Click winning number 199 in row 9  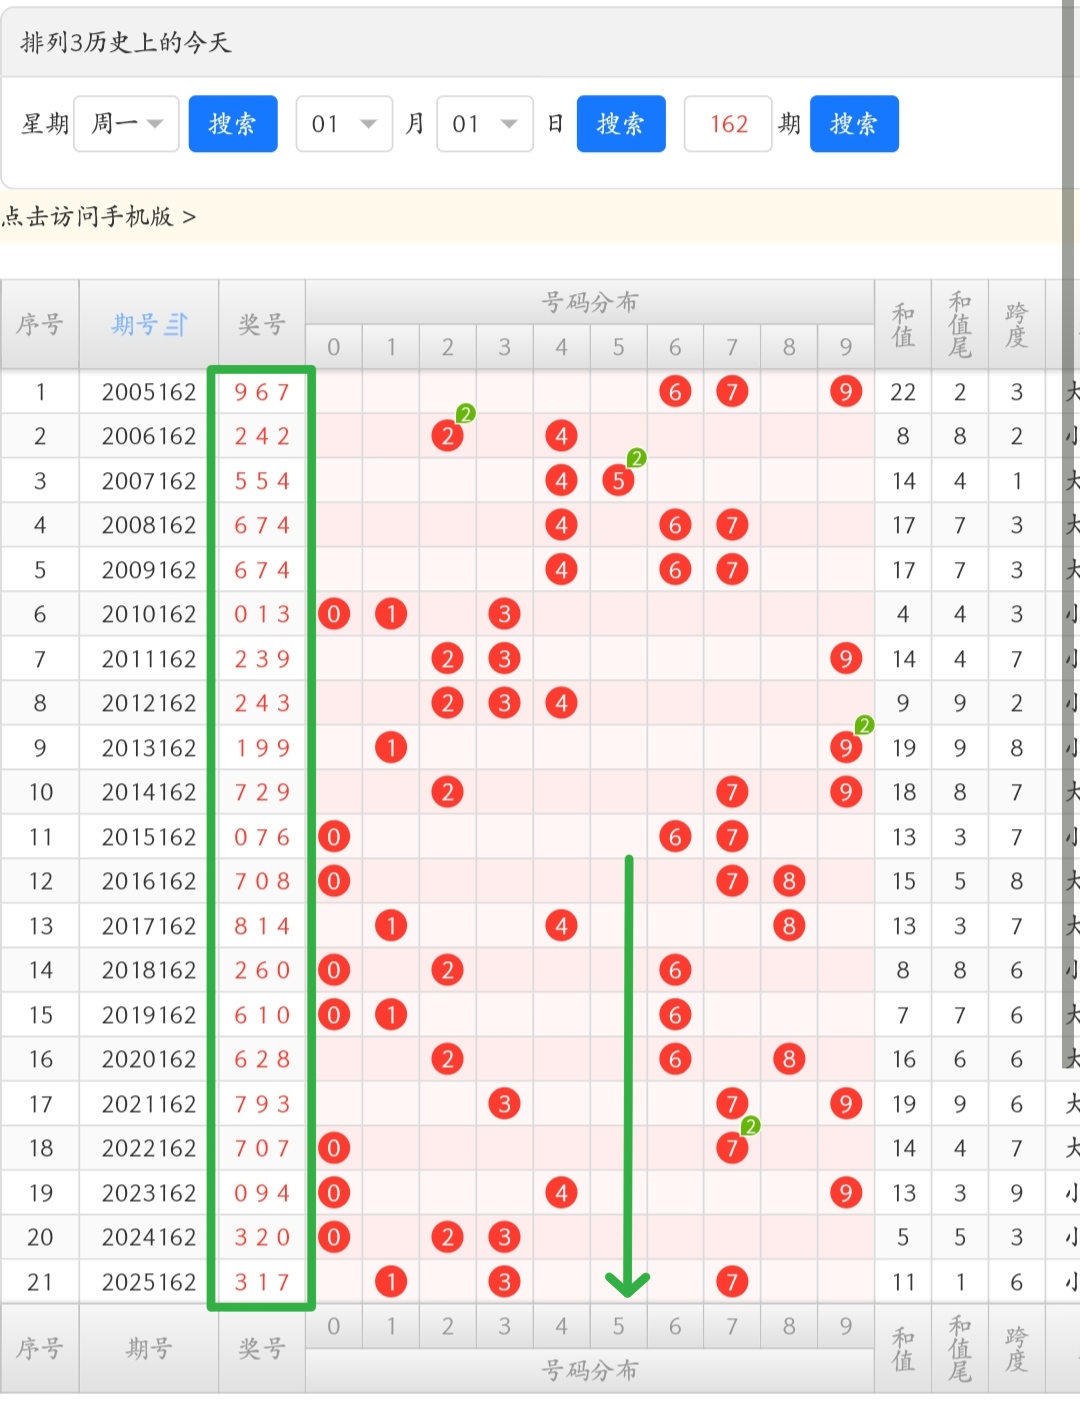[262, 748]
